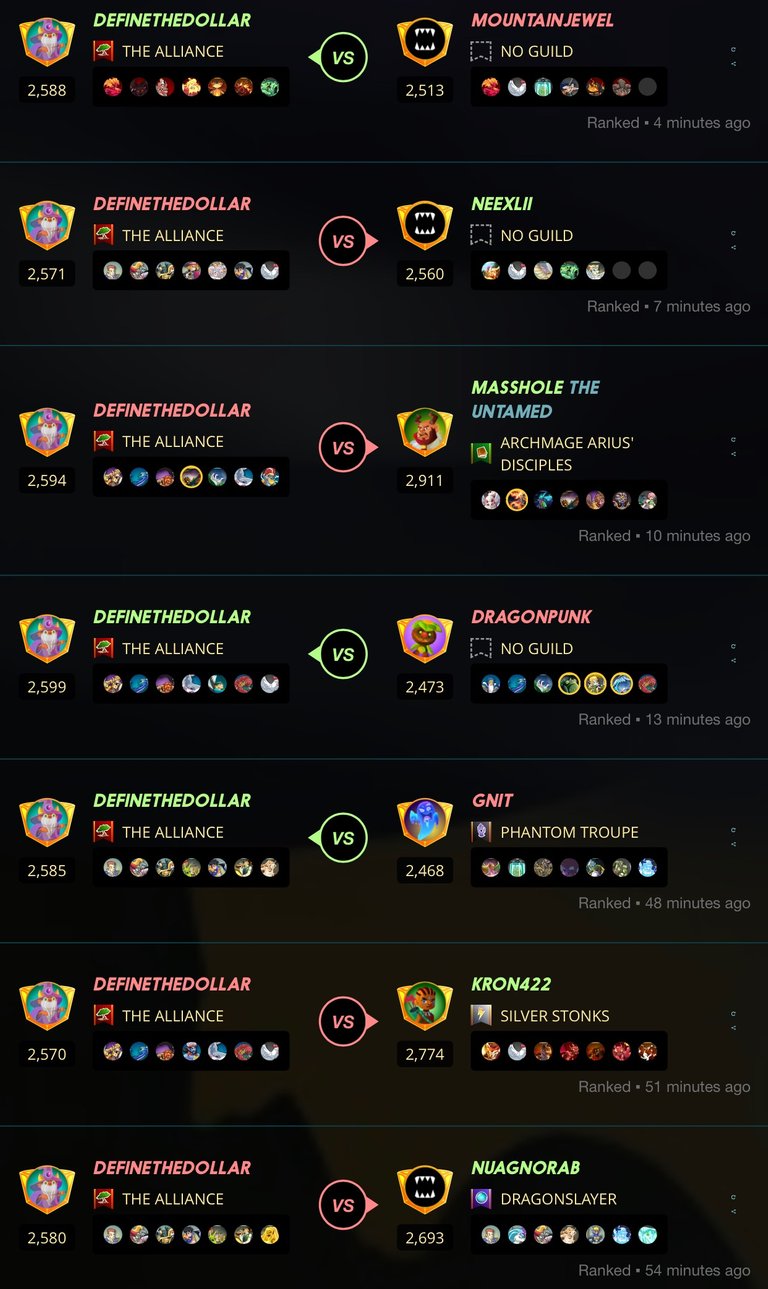Open MOUNTAINJEWEL player profile name

[543, 20]
